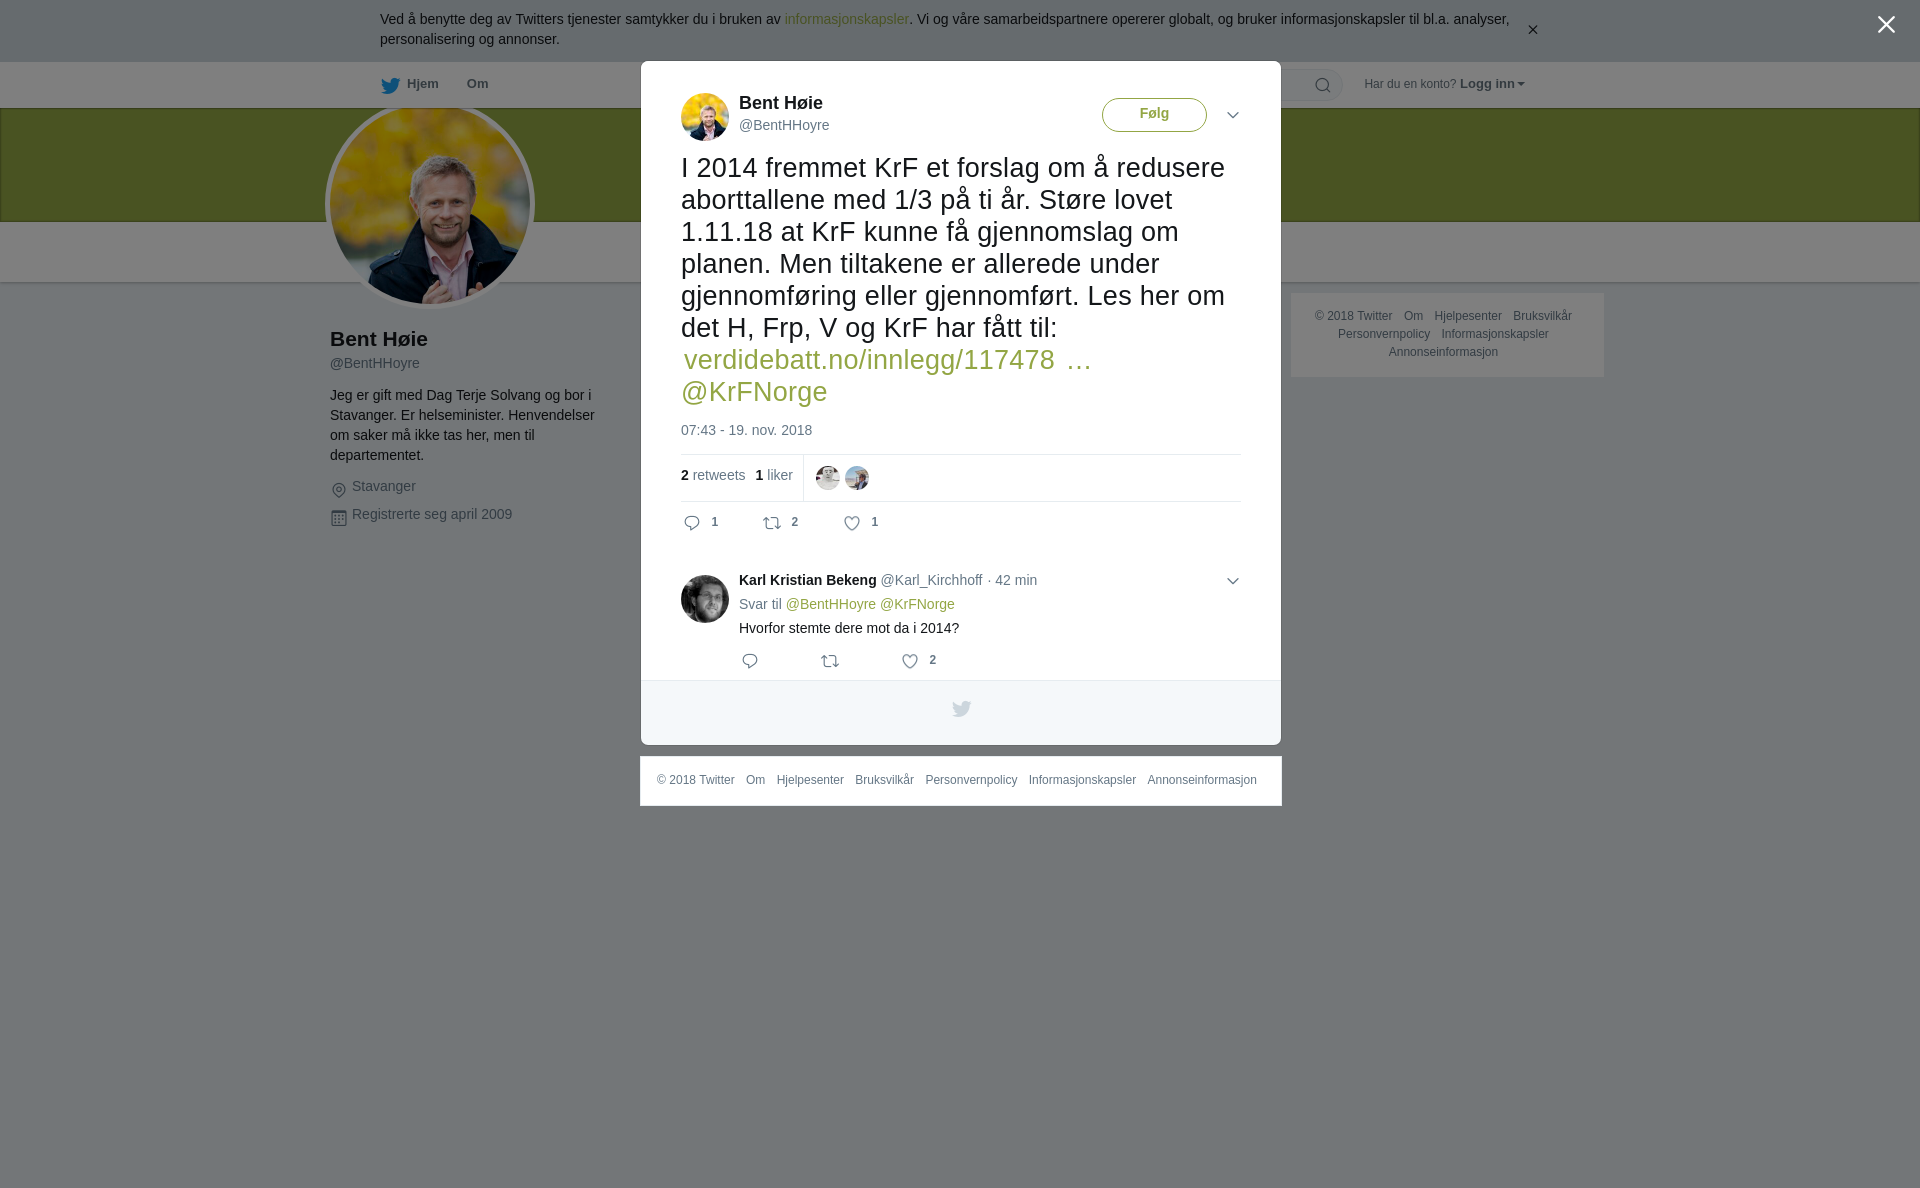View the first liker's avatar thumbnail
This screenshot has width=1920, height=1188.
click(828, 478)
